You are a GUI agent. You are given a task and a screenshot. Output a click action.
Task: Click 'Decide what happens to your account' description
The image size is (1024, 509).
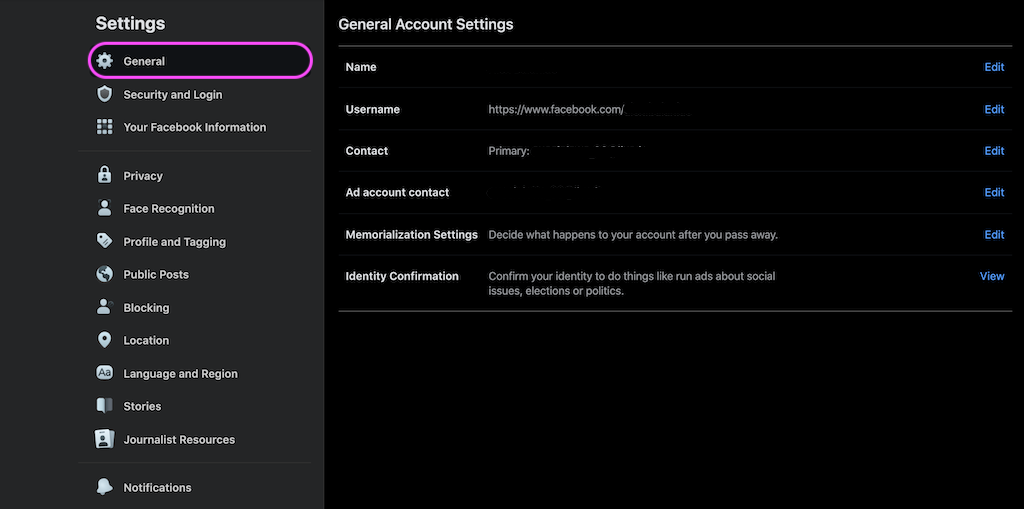(x=633, y=234)
